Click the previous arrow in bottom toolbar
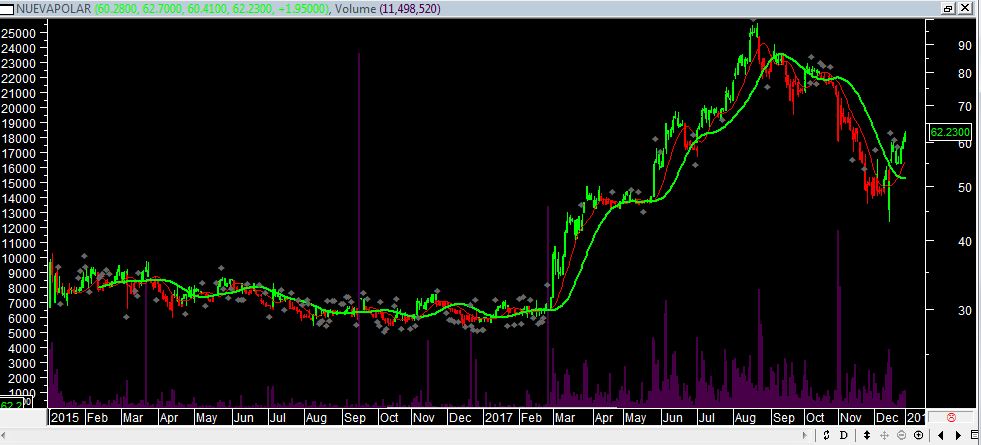 (941, 435)
